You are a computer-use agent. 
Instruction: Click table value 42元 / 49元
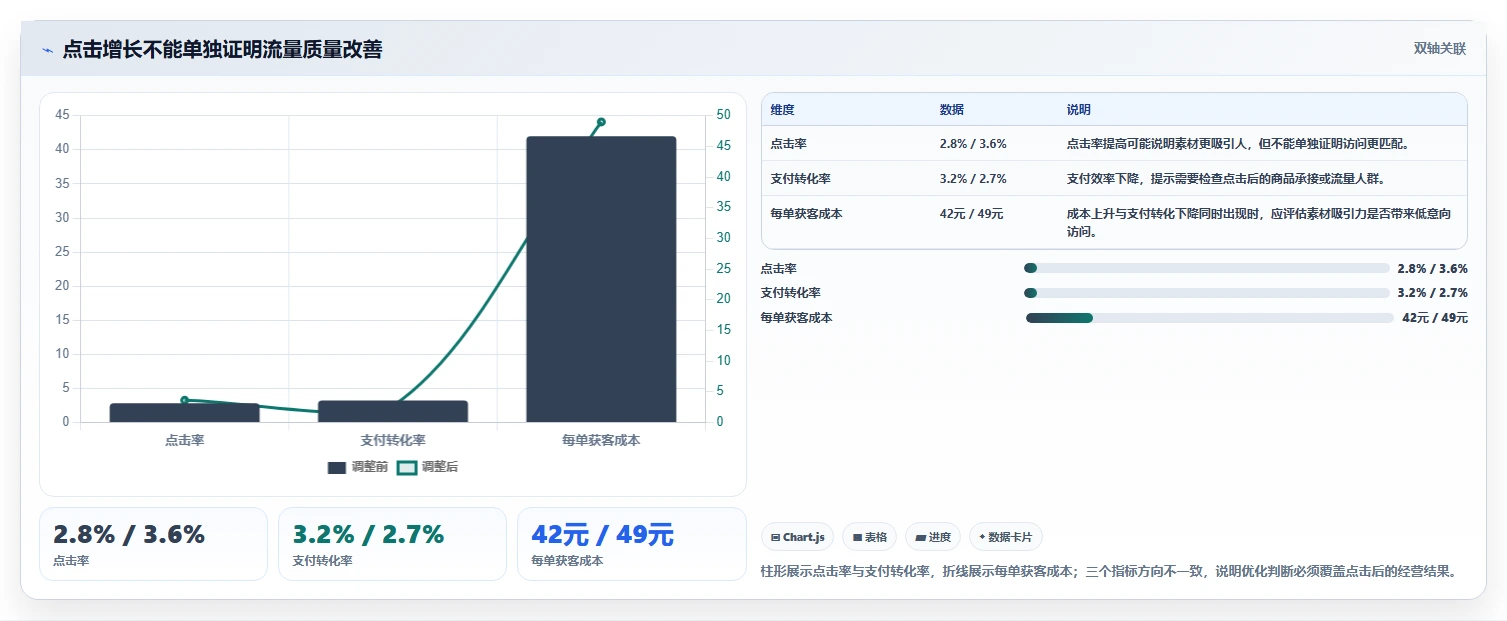tap(971, 213)
